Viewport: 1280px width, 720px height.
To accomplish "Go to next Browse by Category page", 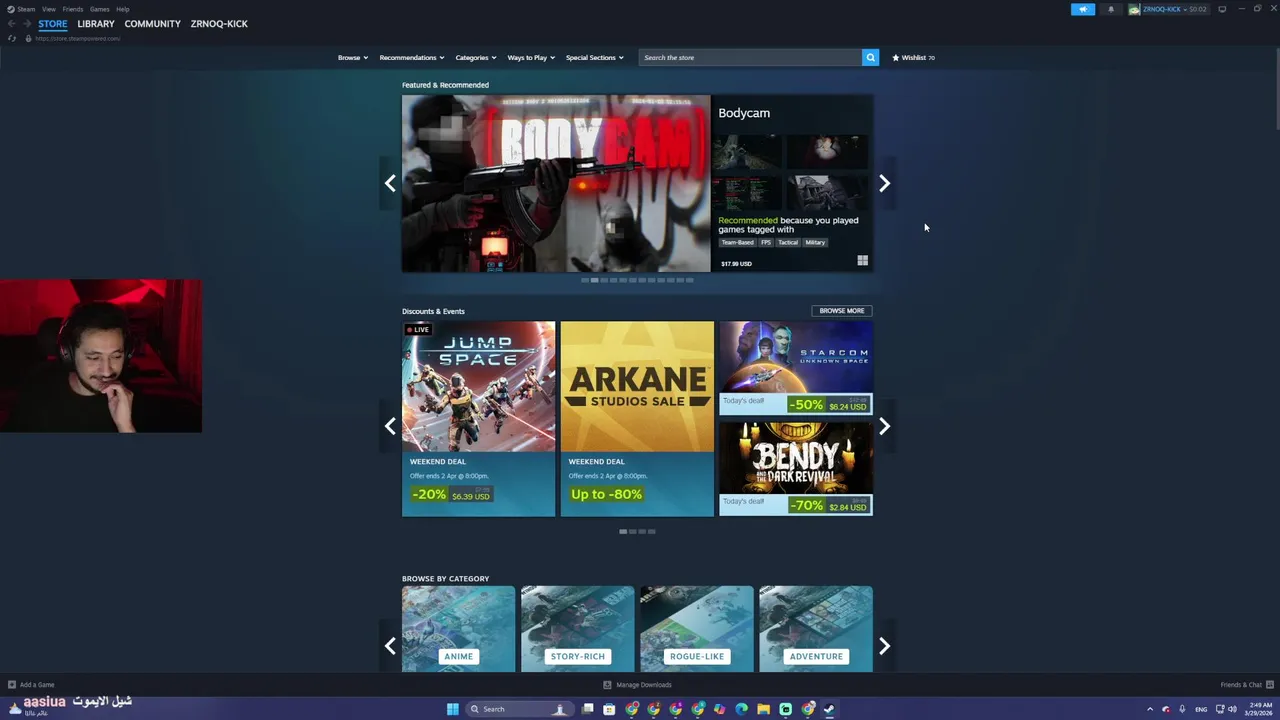I will pyautogui.click(x=884, y=646).
